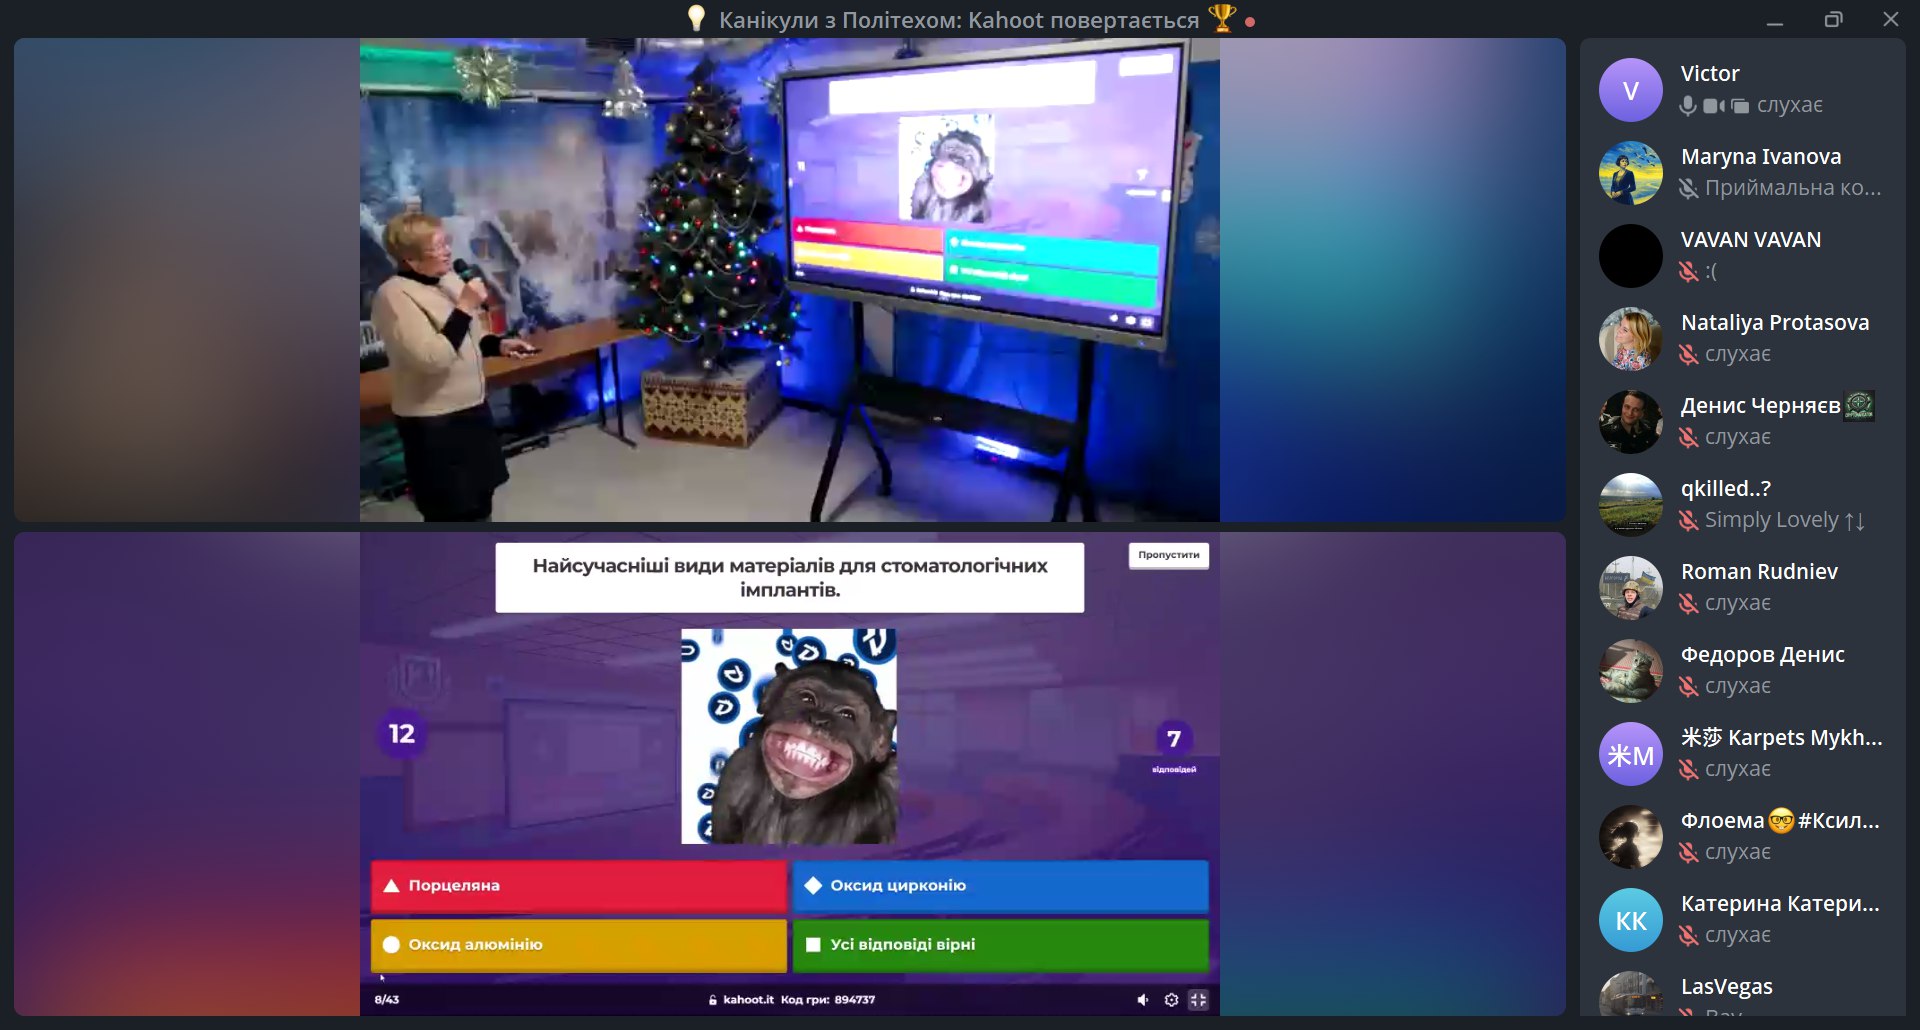1920x1030 pixels.
Task: Click the camera icon under Victor's name
Action: [1714, 105]
